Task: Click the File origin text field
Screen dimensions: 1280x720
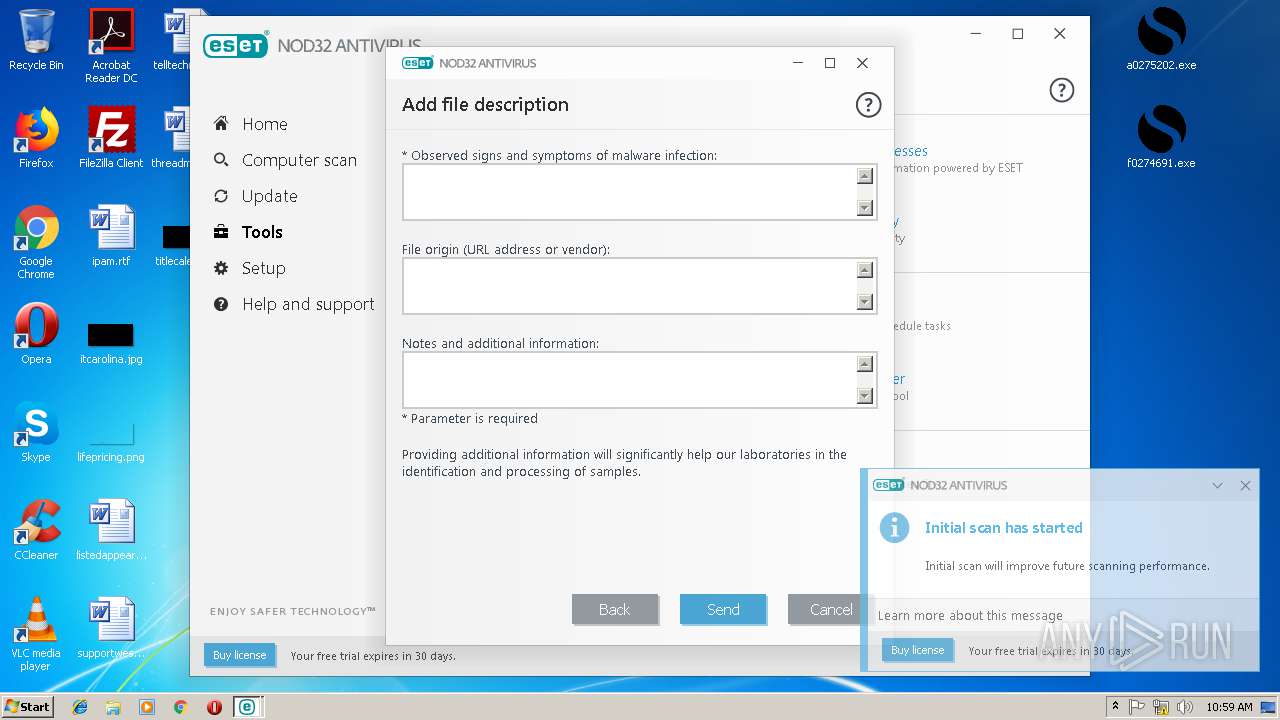Action: [x=640, y=286]
